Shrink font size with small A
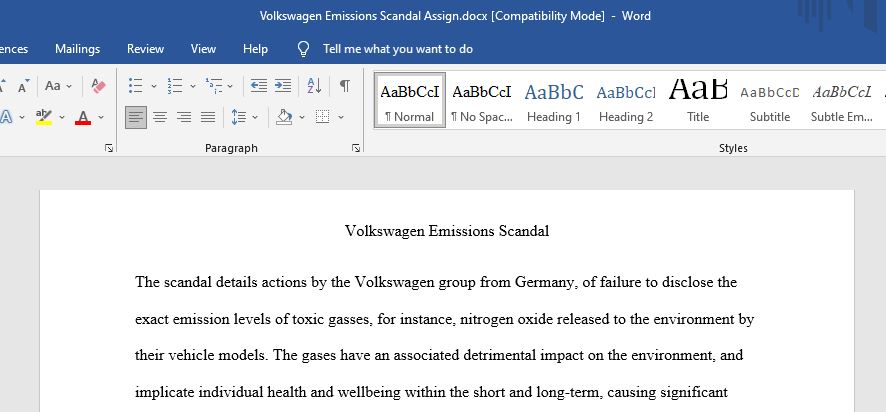The image size is (886, 412). (23, 86)
